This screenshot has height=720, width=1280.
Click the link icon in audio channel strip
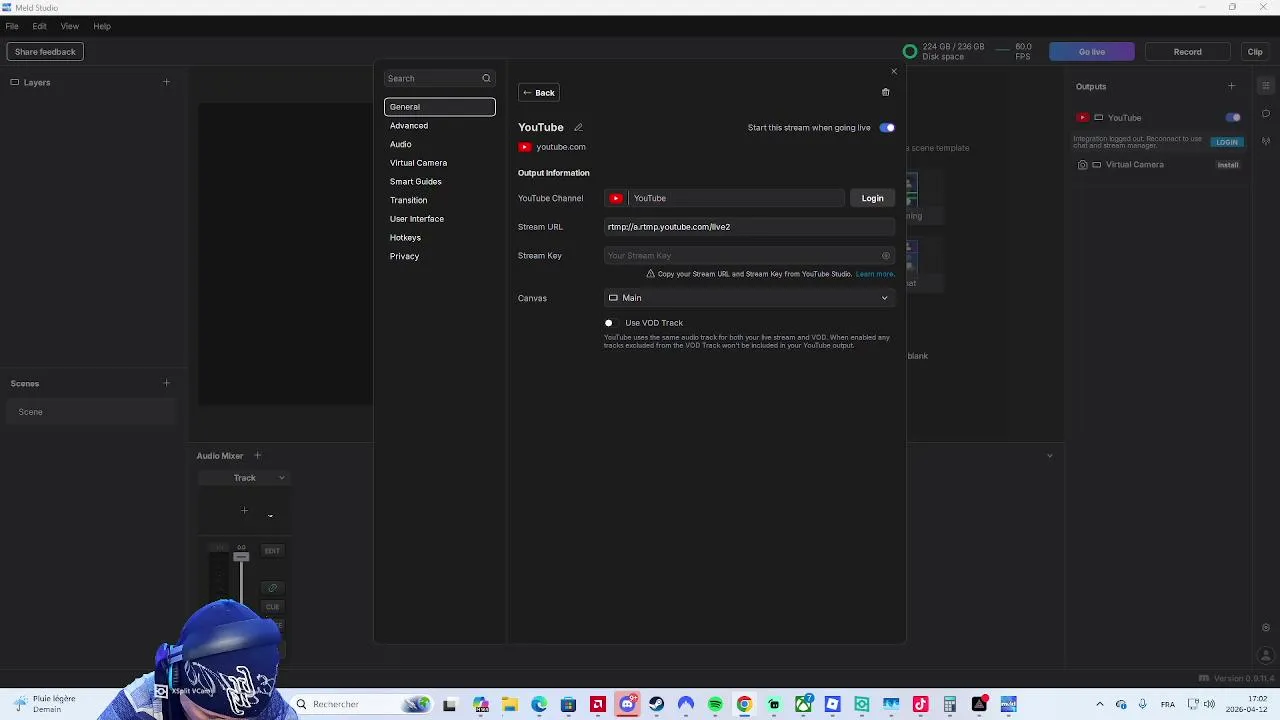[272, 588]
